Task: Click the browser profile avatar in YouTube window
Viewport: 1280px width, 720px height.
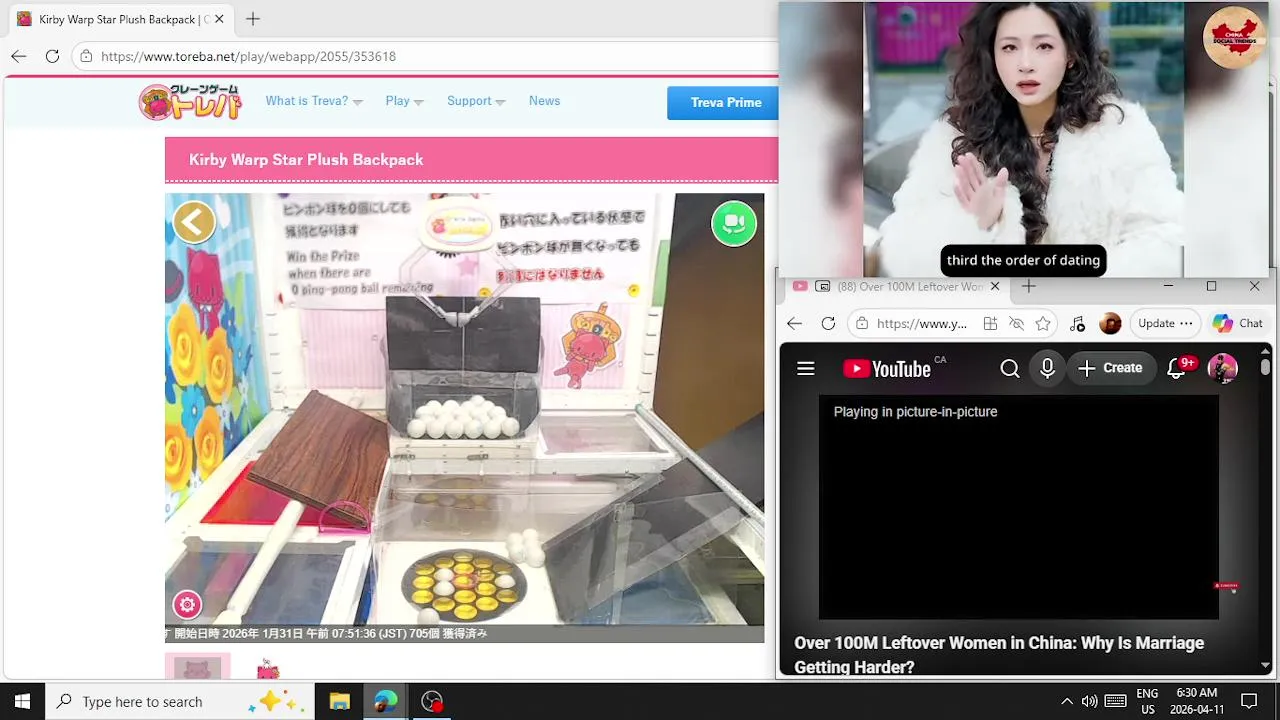Action: click(x=1110, y=324)
